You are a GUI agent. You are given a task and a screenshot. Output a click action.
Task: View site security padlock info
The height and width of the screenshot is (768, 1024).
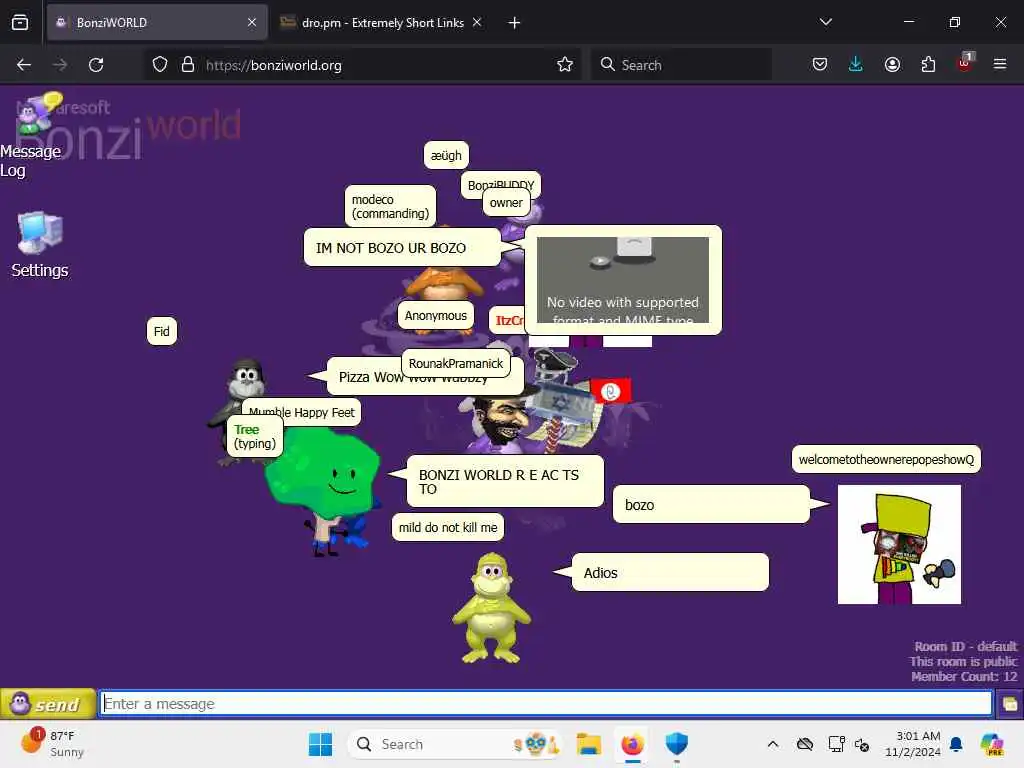[x=188, y=65]
